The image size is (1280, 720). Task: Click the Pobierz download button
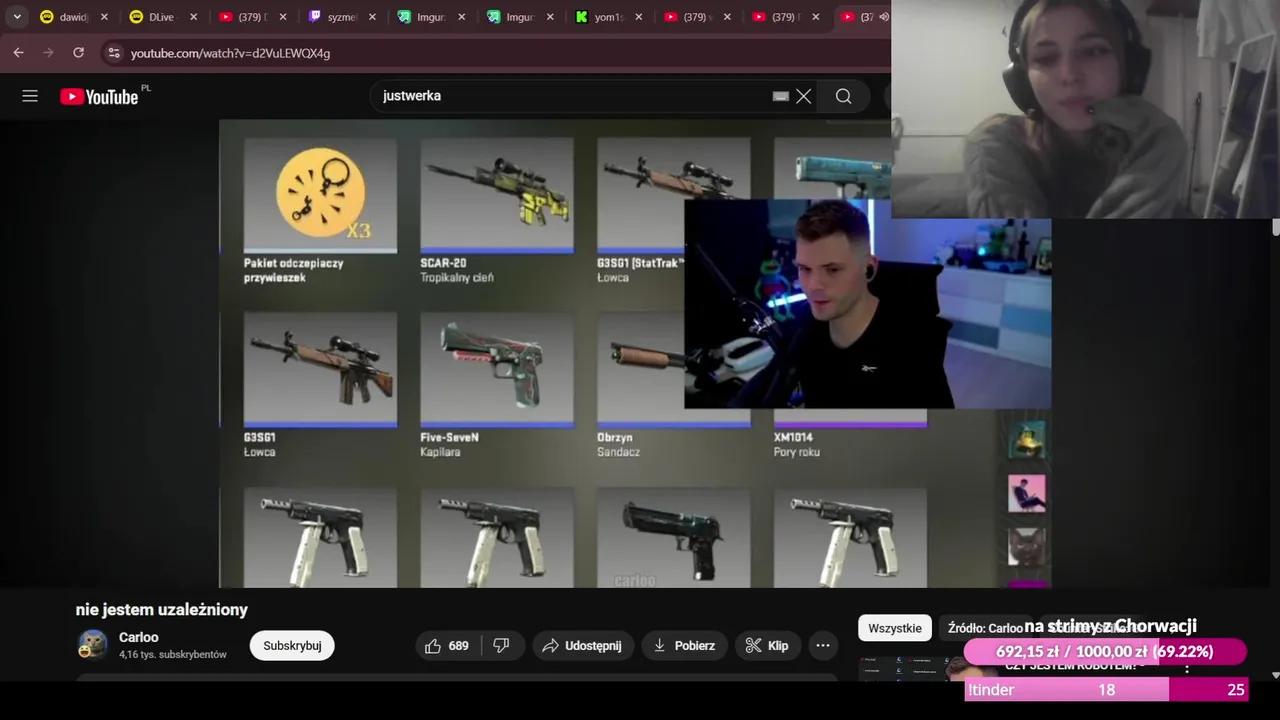[684, 646]
